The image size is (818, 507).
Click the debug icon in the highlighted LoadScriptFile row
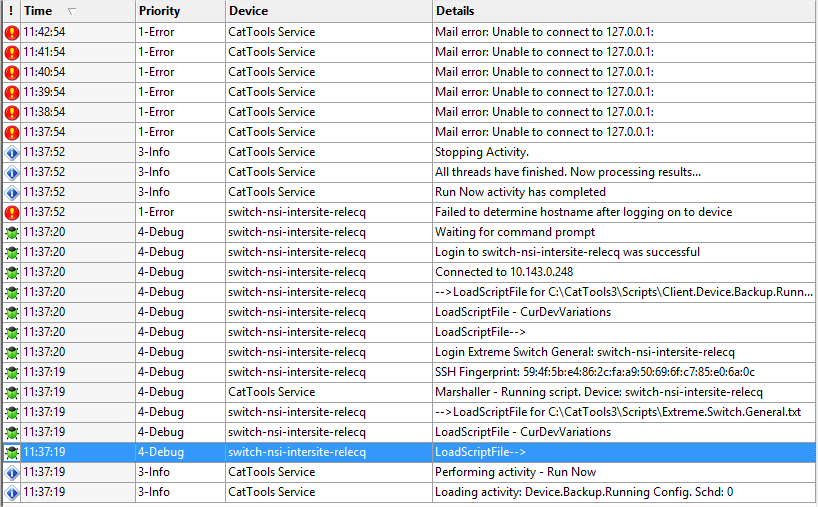[11, 453]
